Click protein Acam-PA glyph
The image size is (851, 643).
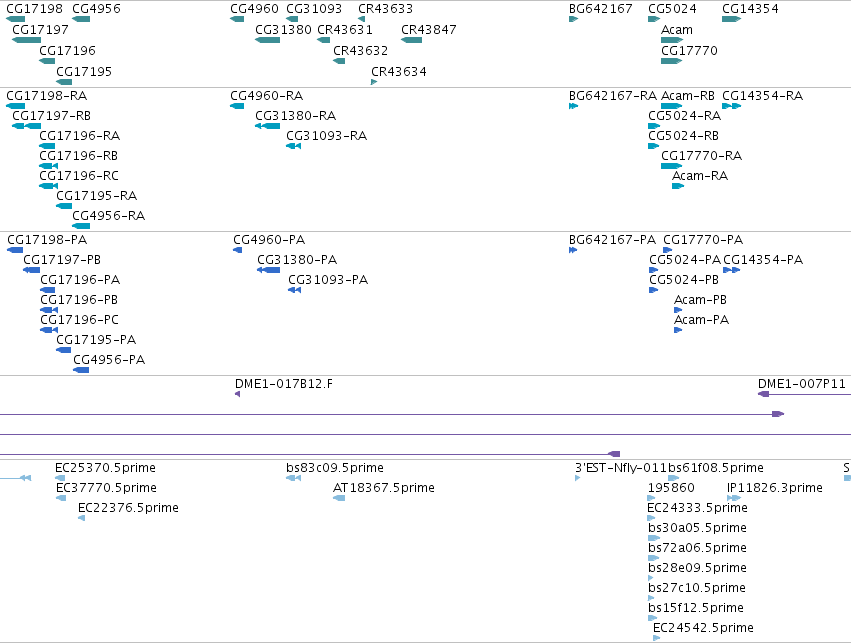coord(678,330)
